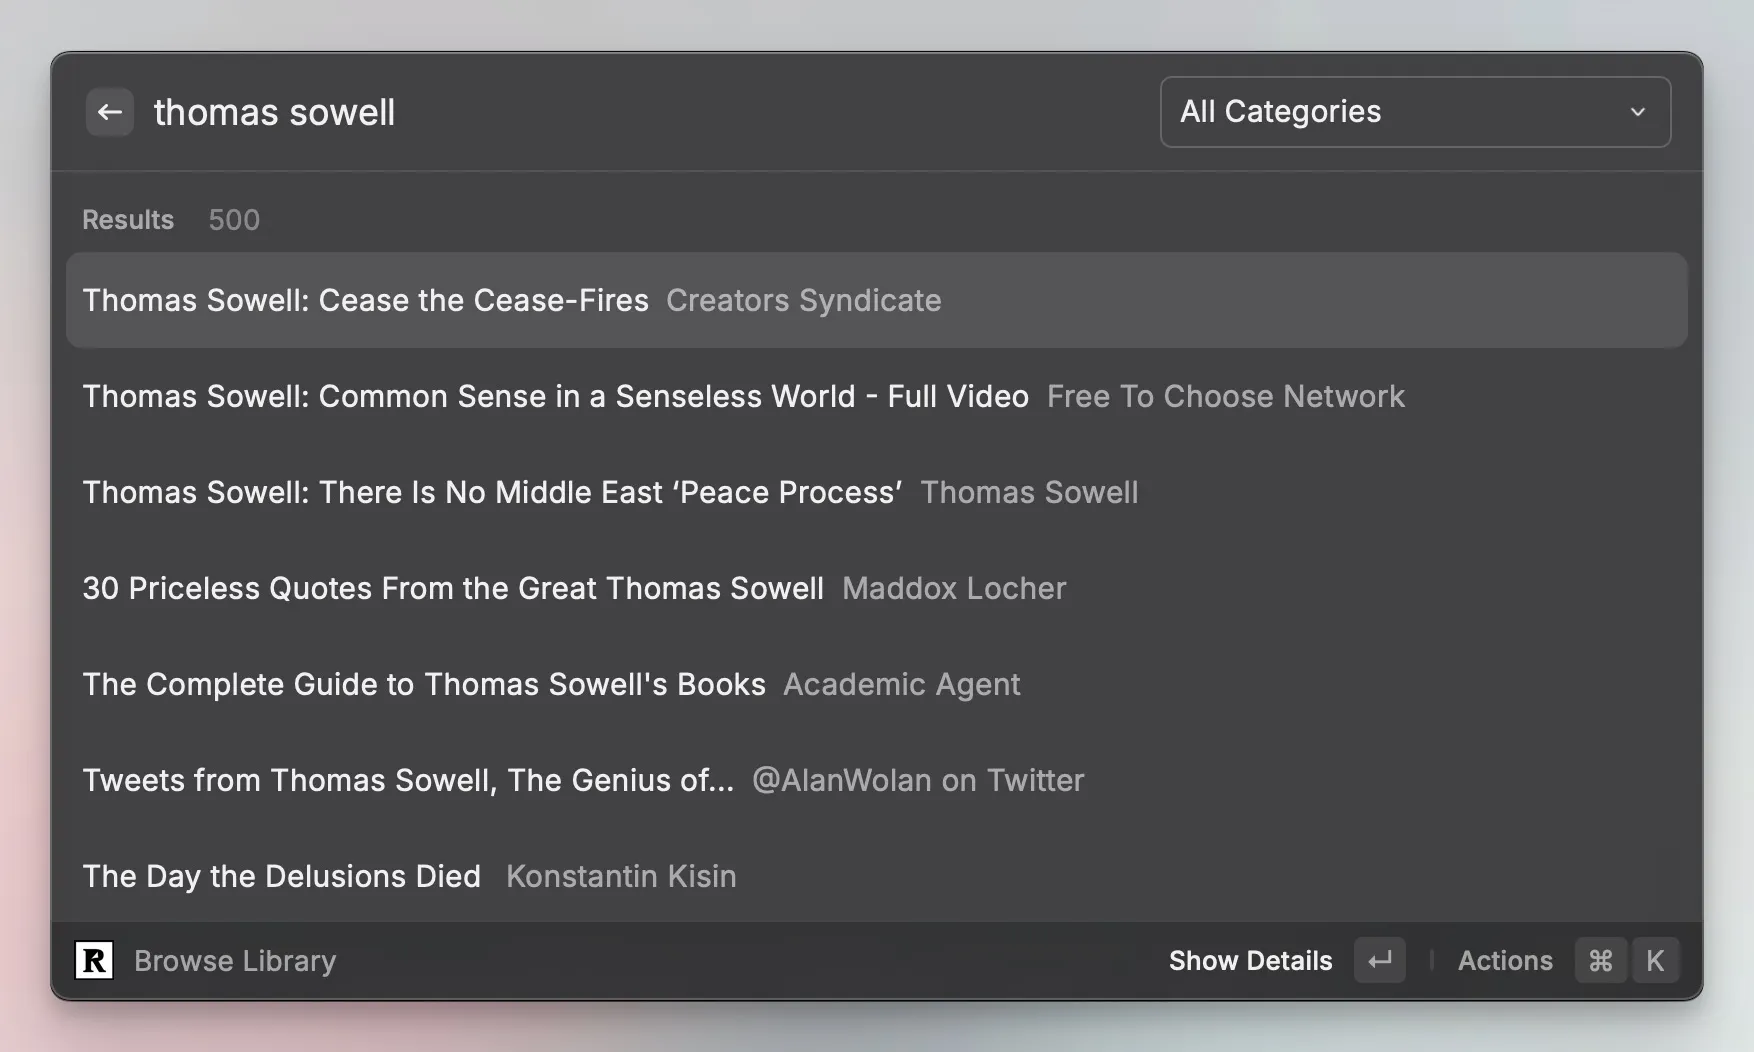Open the Actions menu button
1754x1052 pixels.
[1504, 961]
